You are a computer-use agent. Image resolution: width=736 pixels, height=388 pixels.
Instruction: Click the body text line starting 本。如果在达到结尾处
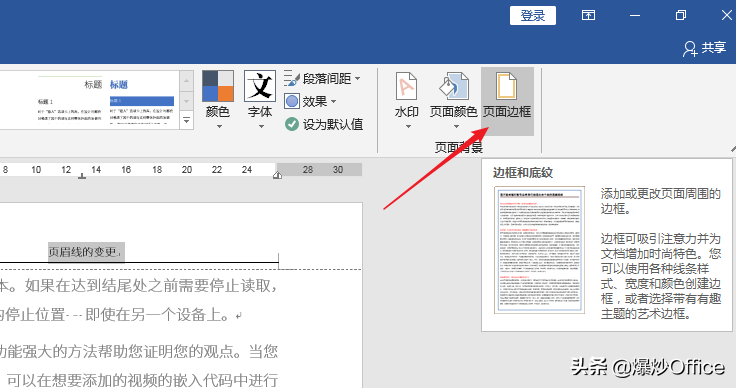[138, 285]
